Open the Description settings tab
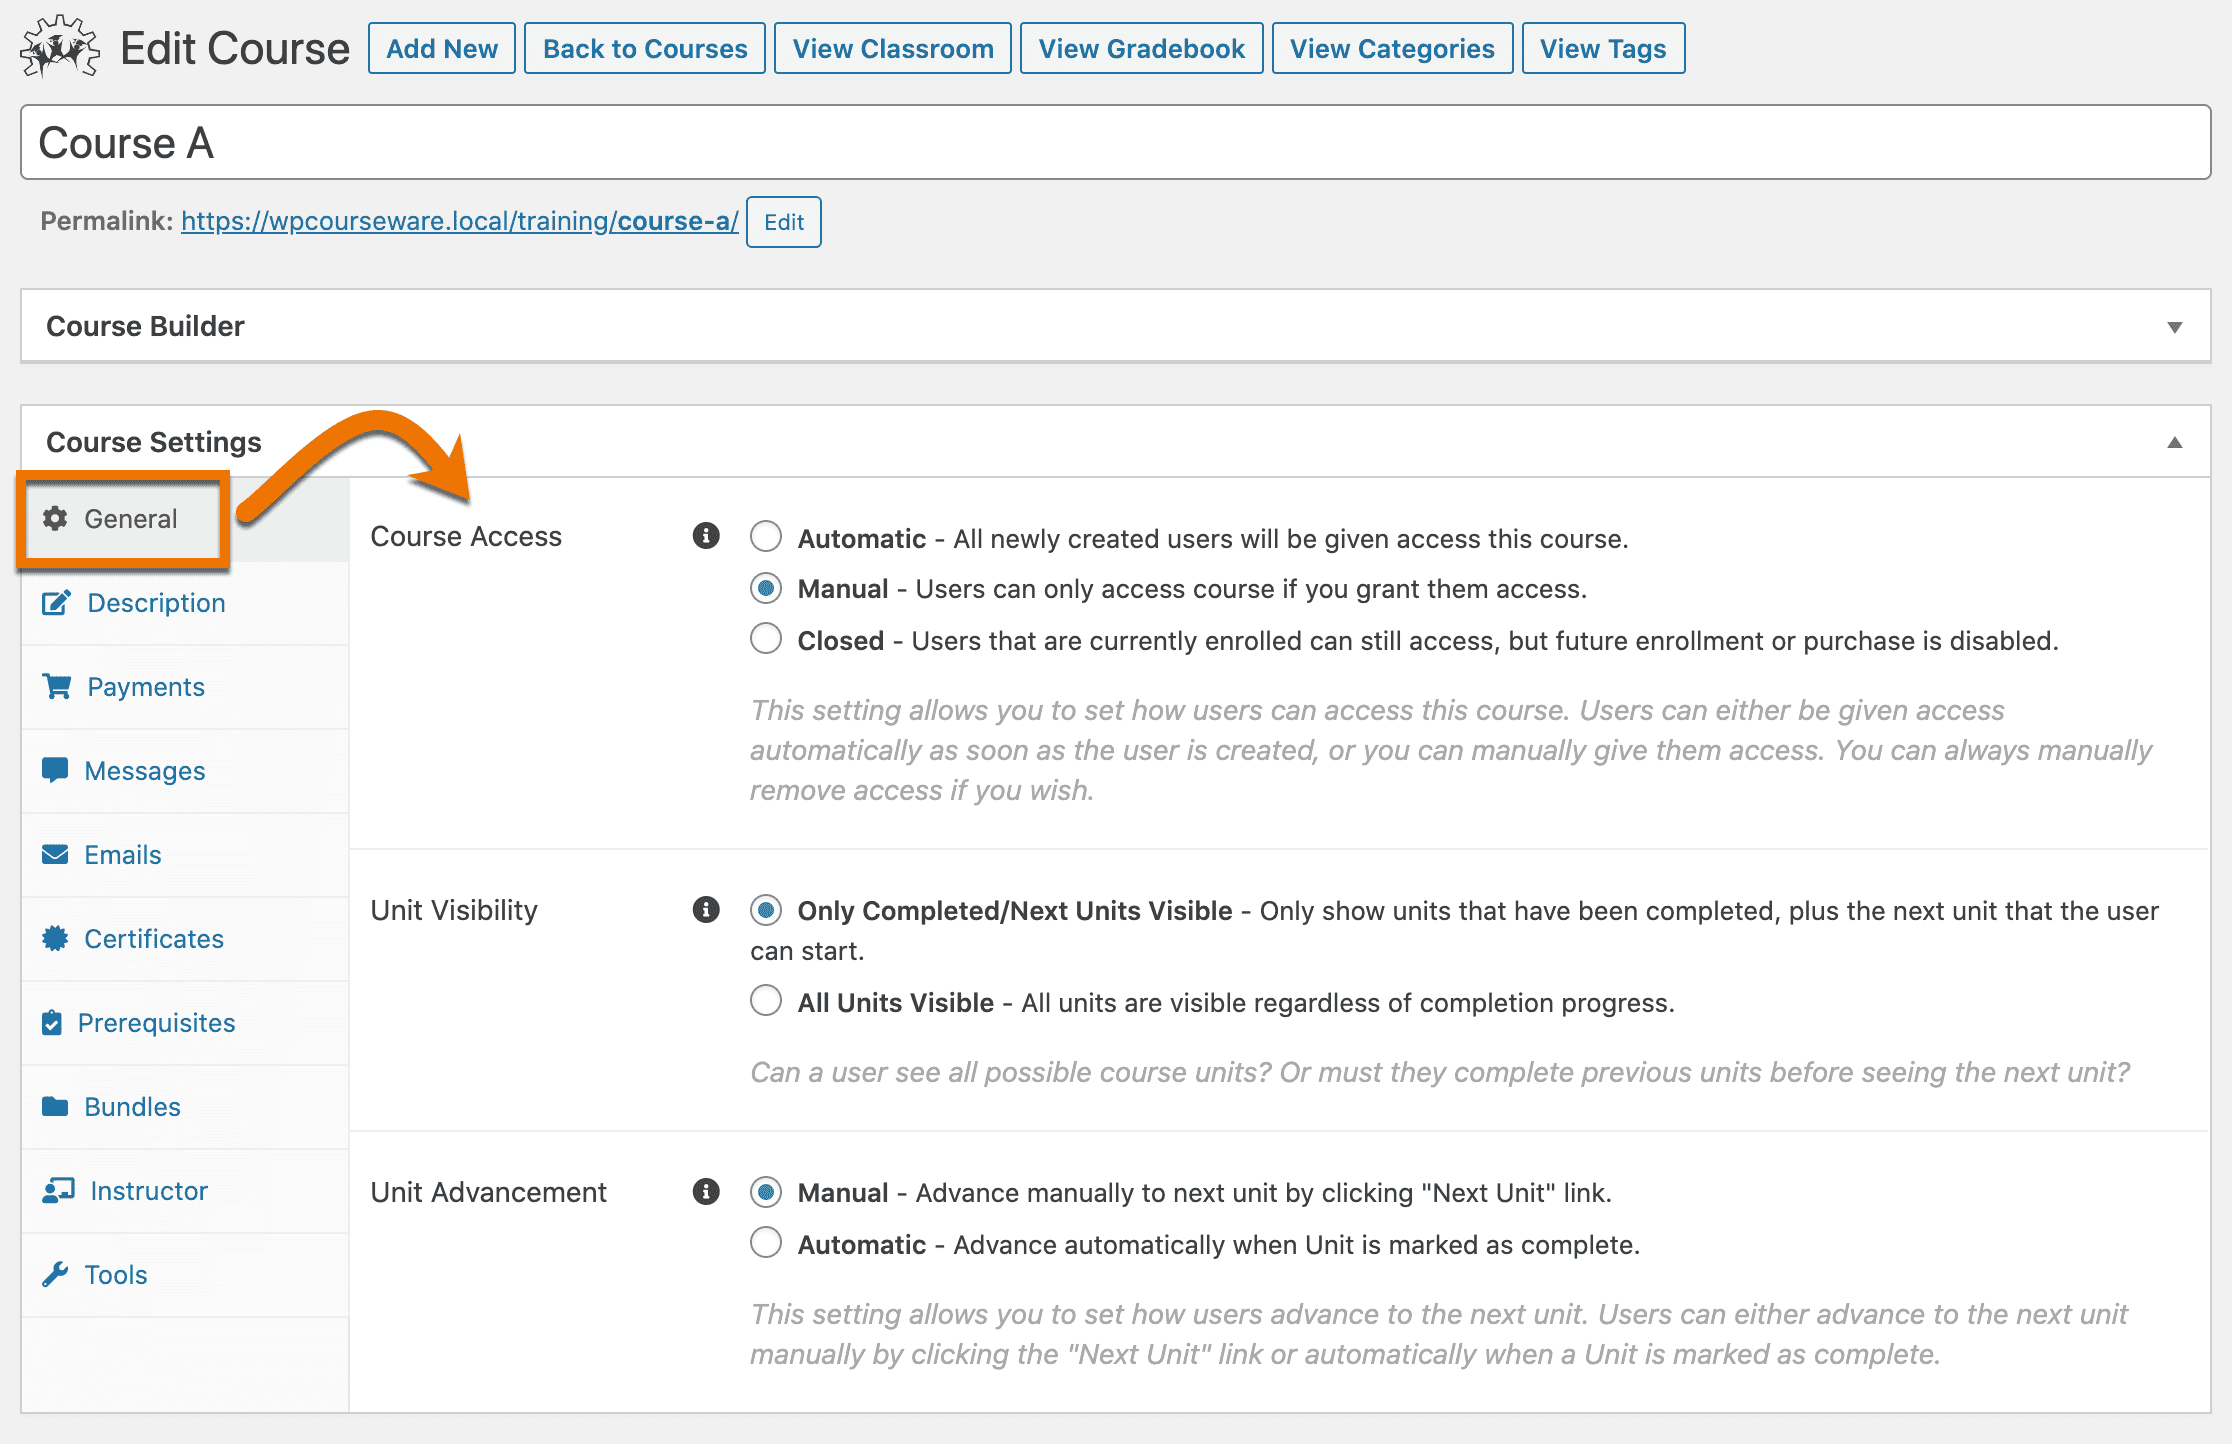 pyautogui.click(x=186, y=603)
